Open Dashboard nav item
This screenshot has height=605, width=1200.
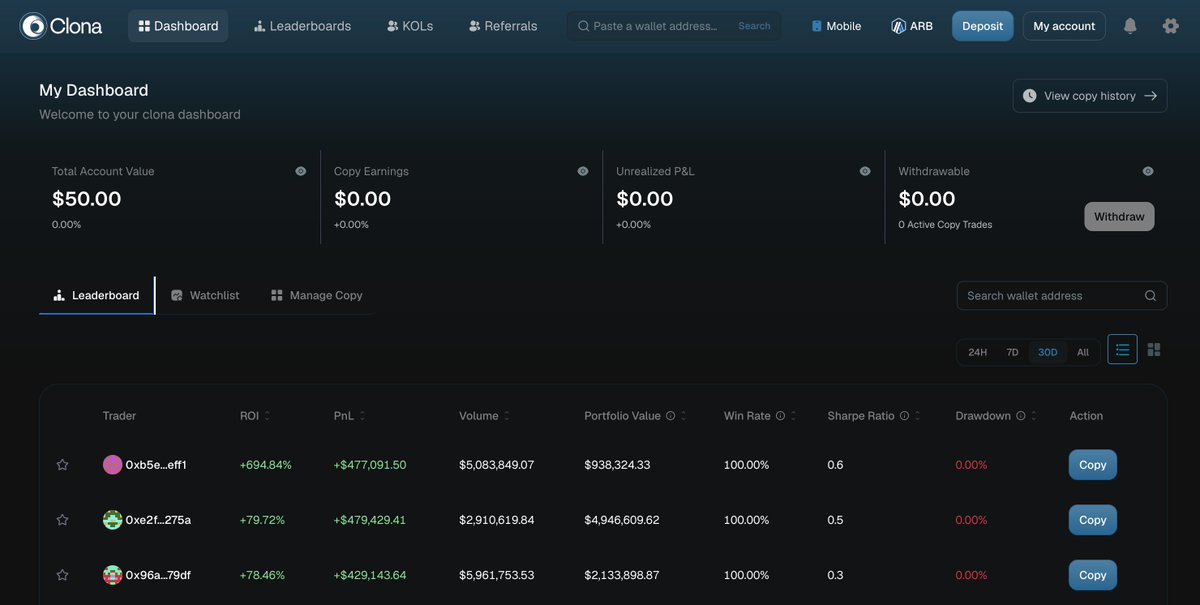178,26
